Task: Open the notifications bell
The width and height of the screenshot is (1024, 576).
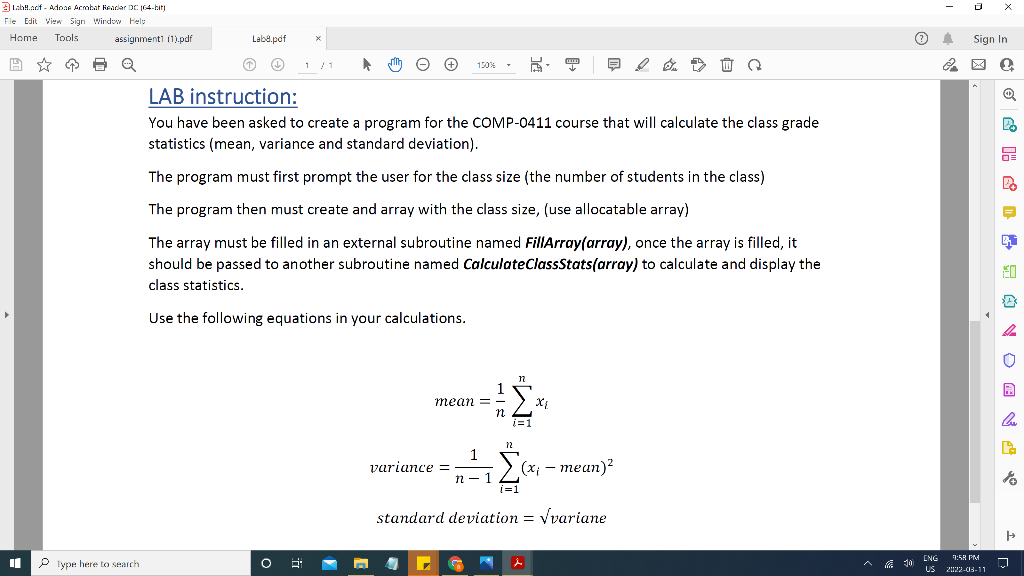Action: [x=948, y=39]
